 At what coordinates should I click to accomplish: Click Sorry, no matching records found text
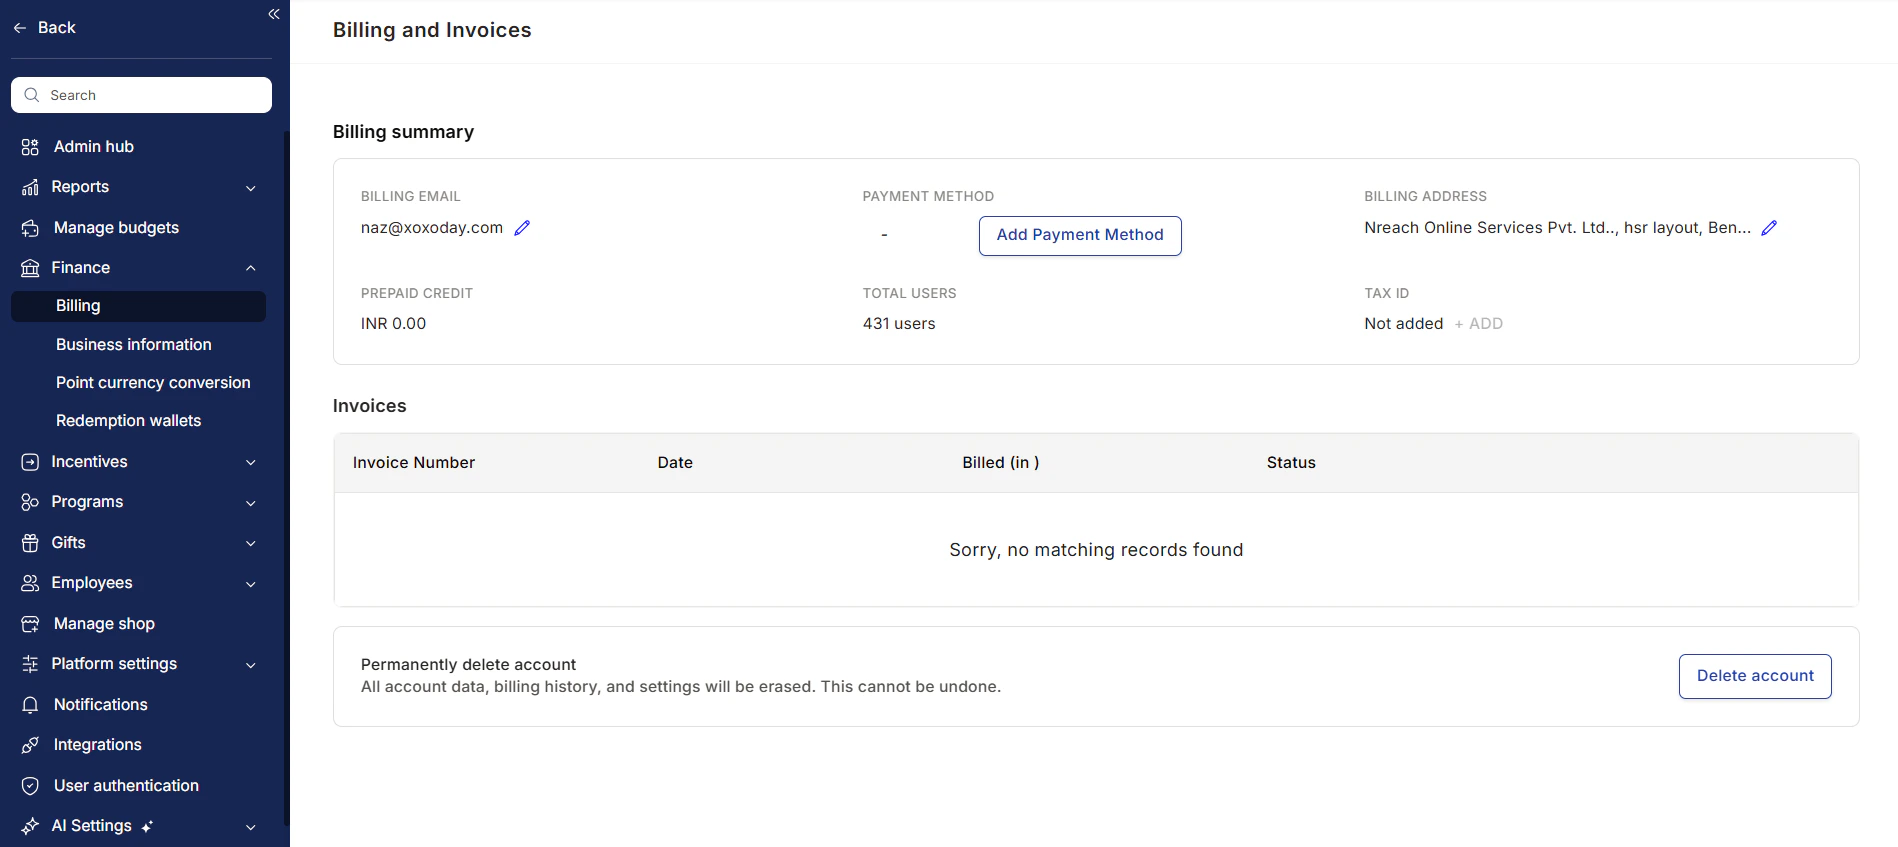coord(1096,550)
